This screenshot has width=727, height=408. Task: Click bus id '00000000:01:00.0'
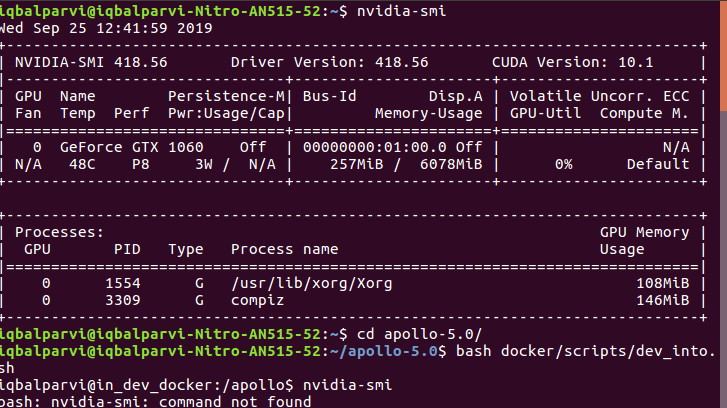[x=375, y=147]
